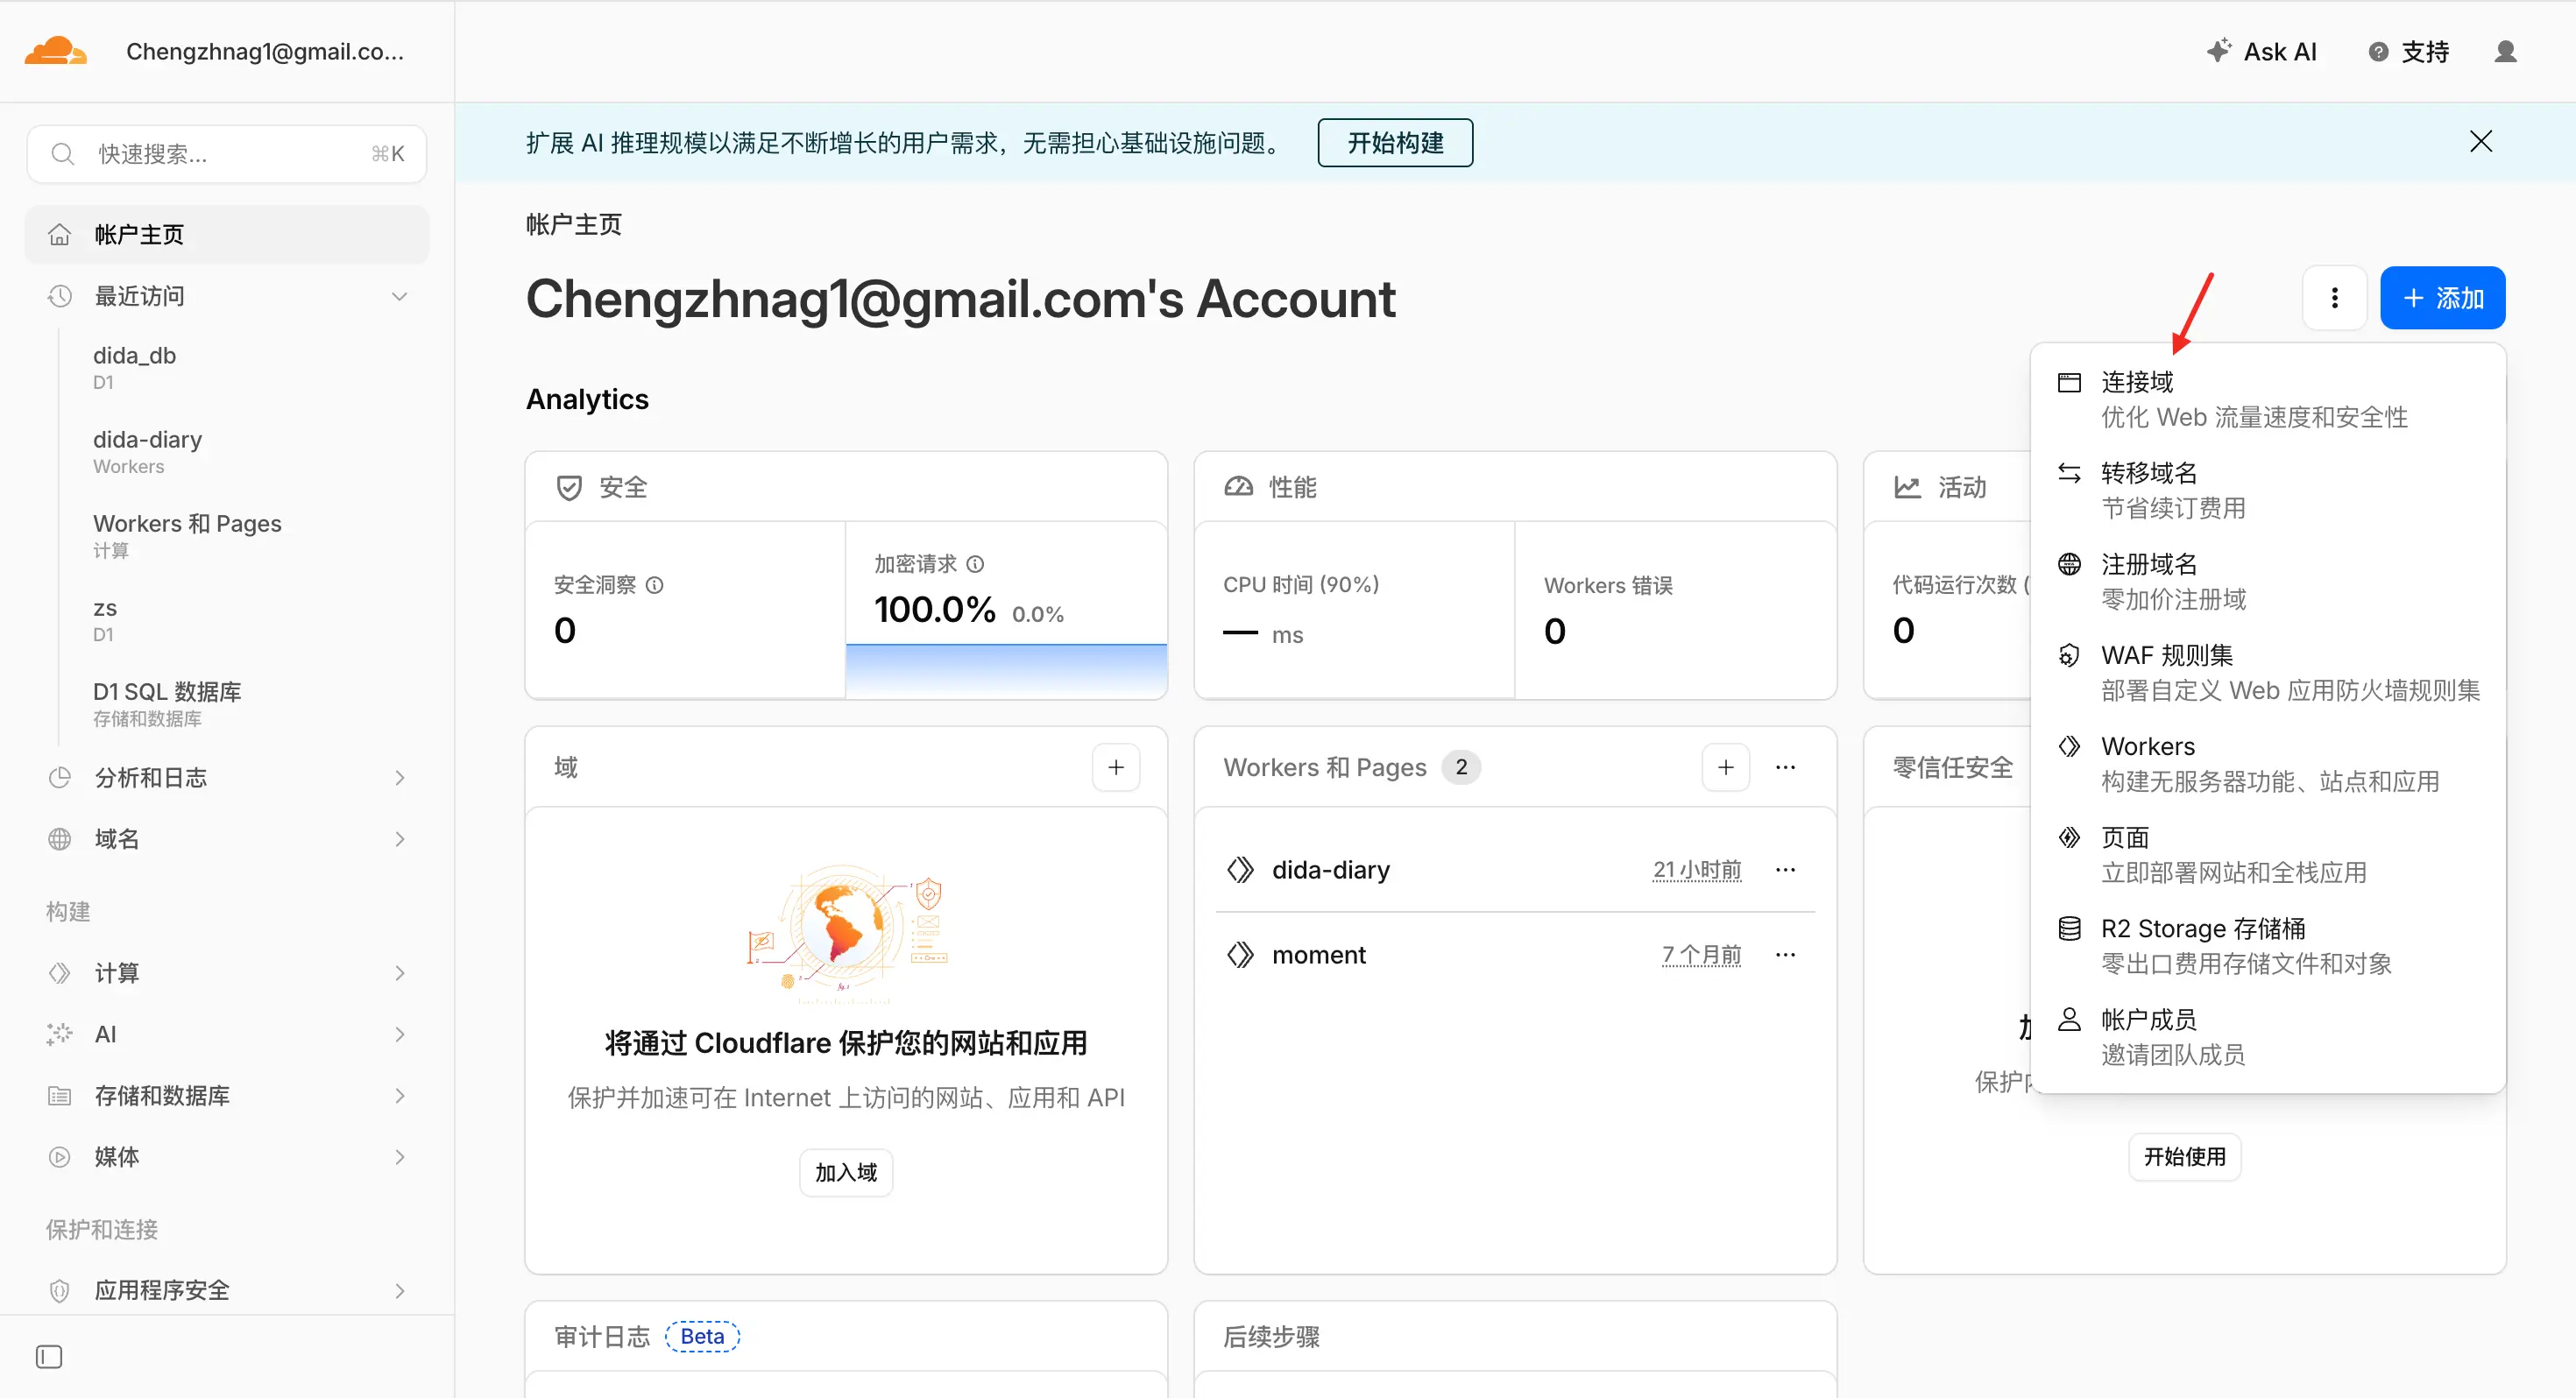This screenshot has width=2576, height=1398.
Task: Dismiss the AI inference banner
Action: click(x=2480, y=142)
